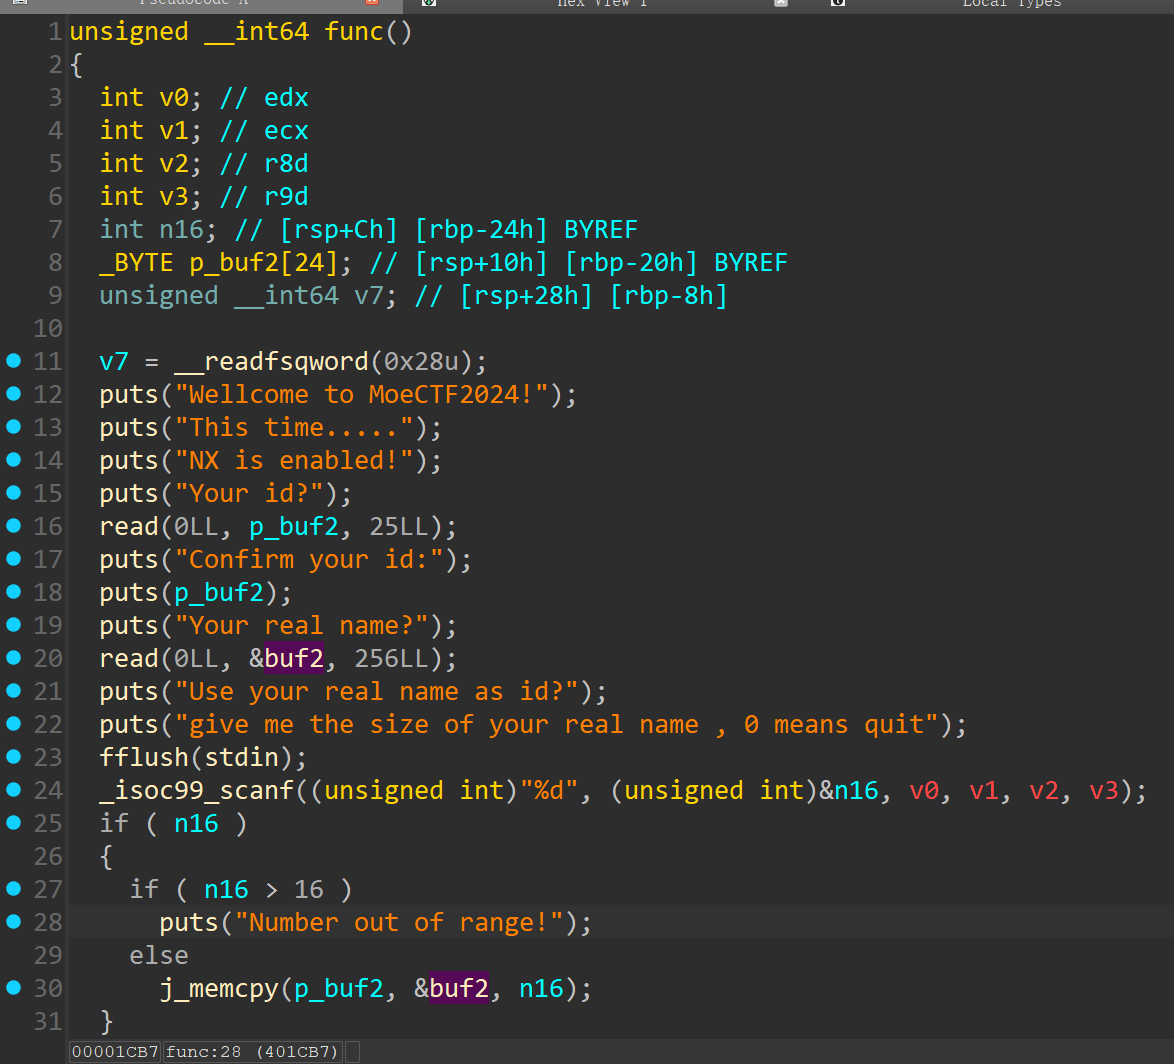Set breakpoint at line 27 dot
Screen dimensions: 1174x1064
(13, 888)
